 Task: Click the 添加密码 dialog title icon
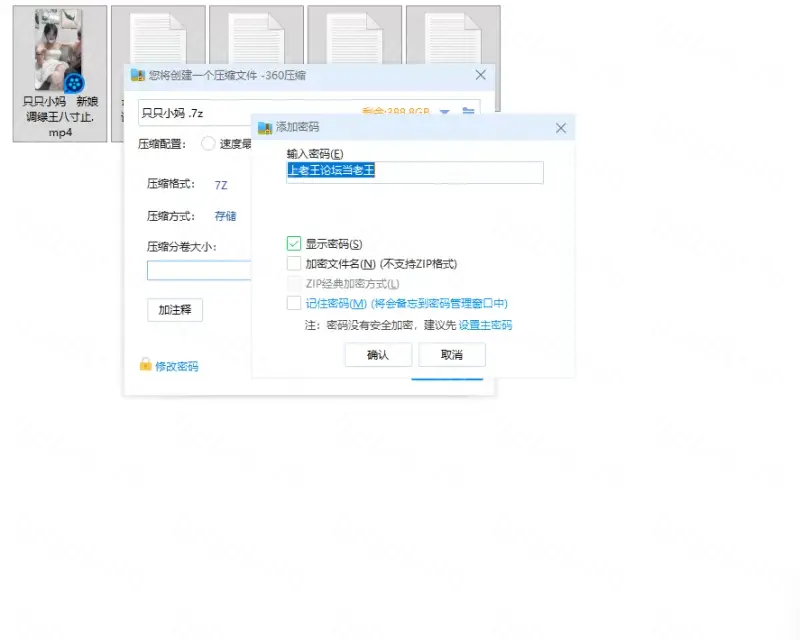pyautogui.click(x=265, y=128)
